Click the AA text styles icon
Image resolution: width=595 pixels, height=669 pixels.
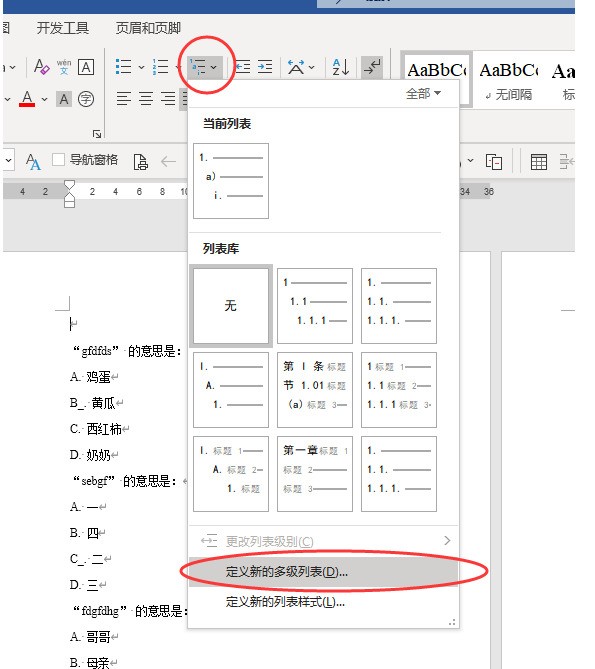pyautogui.click(x=33, y=161)
